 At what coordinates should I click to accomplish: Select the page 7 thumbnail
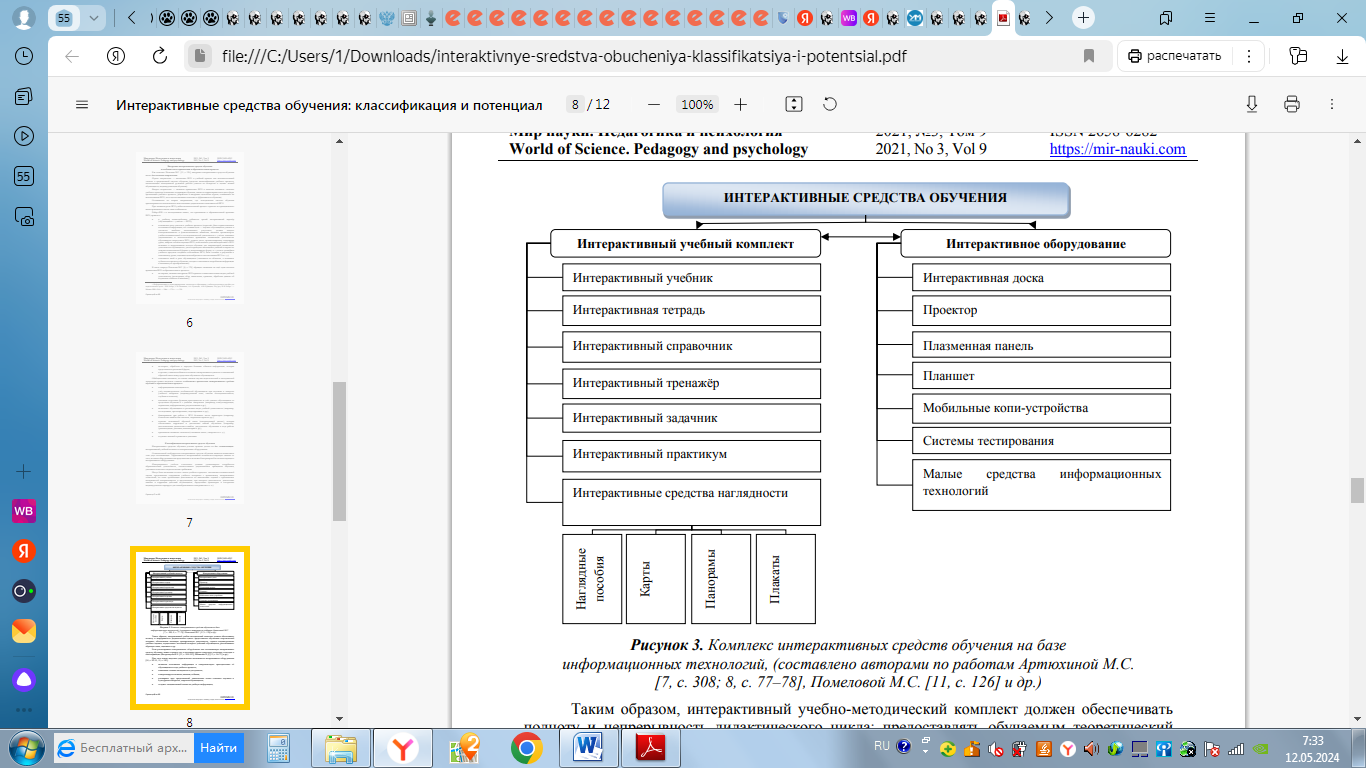(189, 427)
